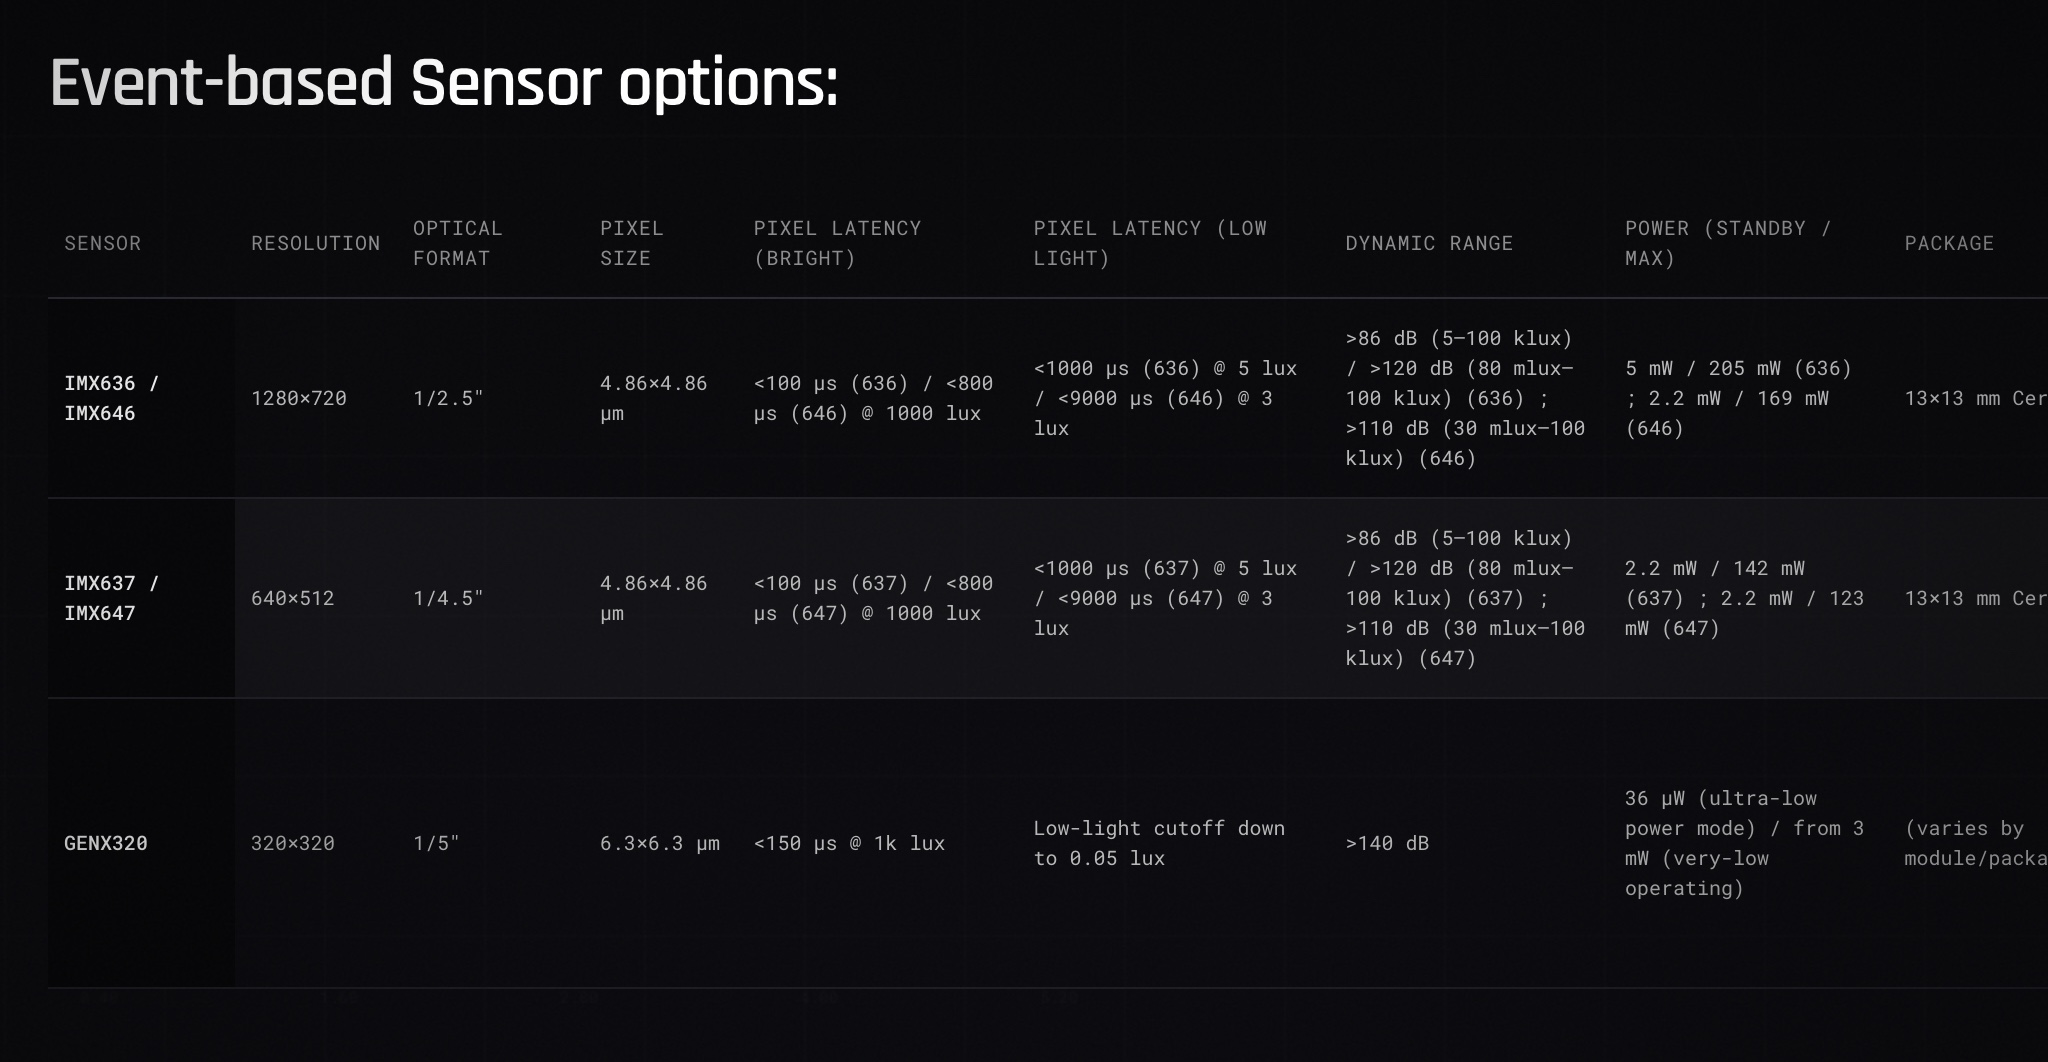Viewport: 2048px width, 1062px height.
Task: Click the "Low-light cutoff down to 0.05 lux" cell
Action: pyautogui.click(x=1159, y=843)
